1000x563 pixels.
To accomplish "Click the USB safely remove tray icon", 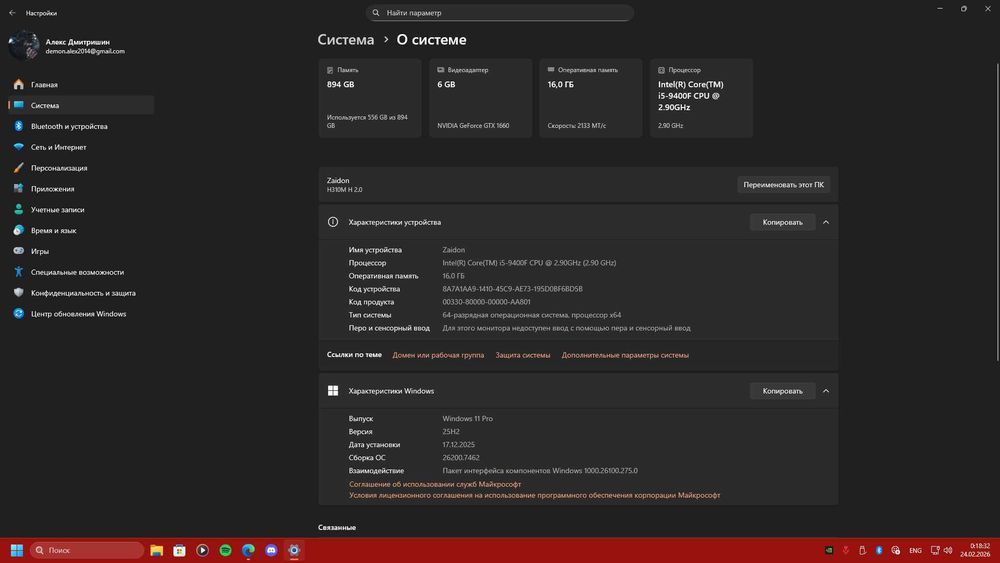I will click(x=862, y=550).
